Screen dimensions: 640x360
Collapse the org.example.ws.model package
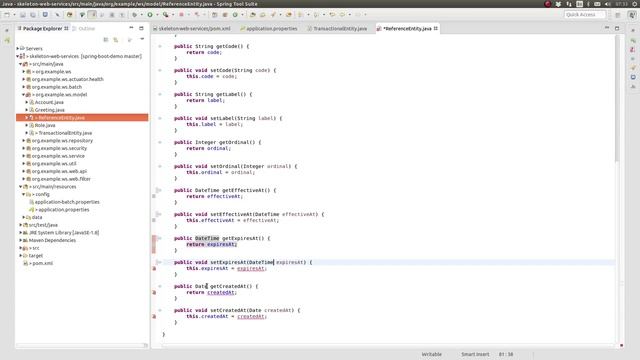point(24,95)
